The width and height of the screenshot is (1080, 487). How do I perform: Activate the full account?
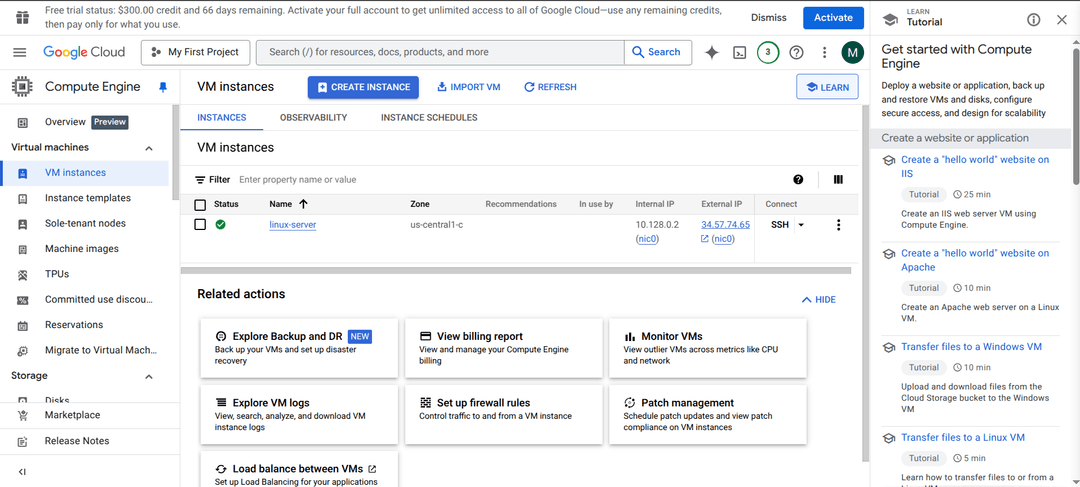(x=833, y=18)
